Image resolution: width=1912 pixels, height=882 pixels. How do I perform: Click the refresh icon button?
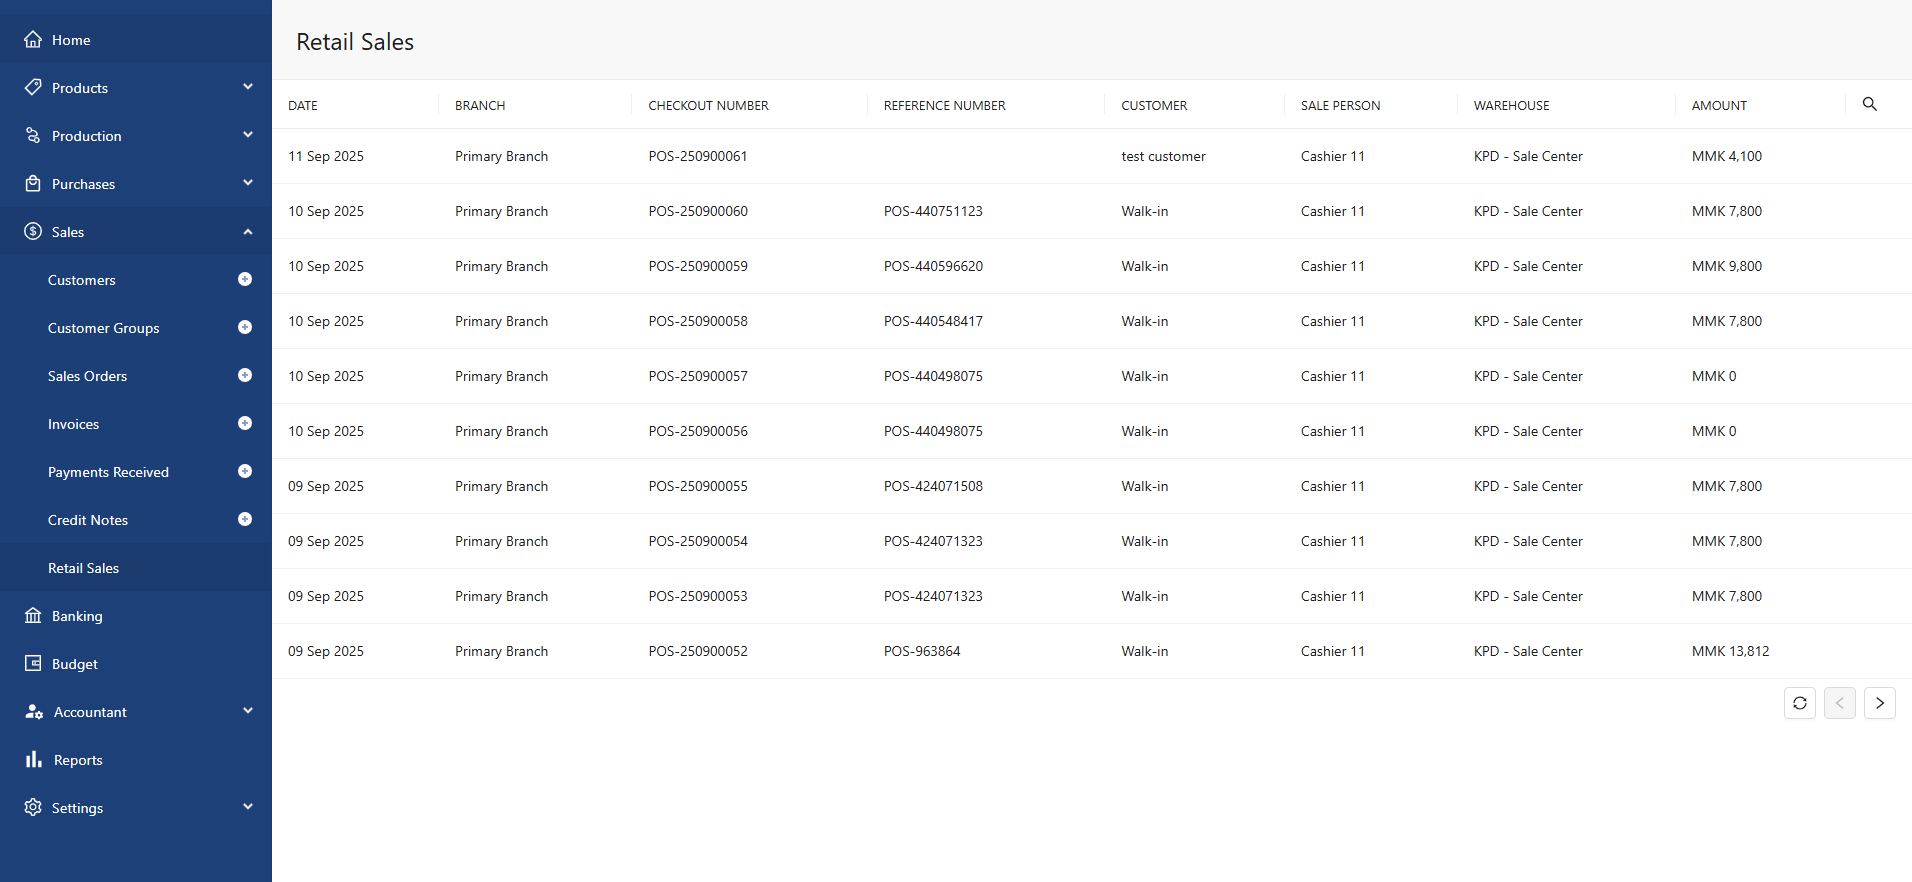pyautogui.click(x=1799, y=703)
